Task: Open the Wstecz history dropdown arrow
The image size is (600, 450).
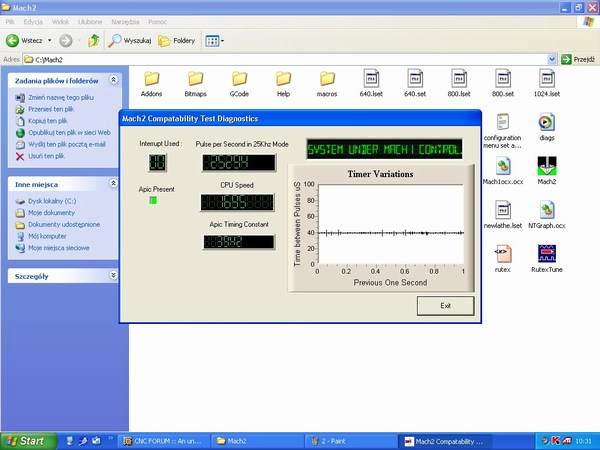Action: [49, 41]
